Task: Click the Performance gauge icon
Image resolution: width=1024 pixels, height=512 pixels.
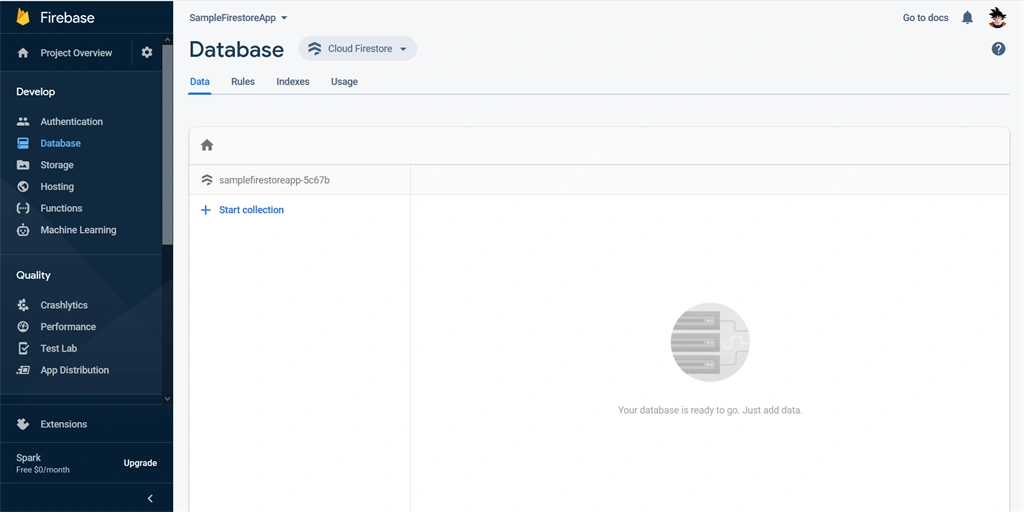Action: click(x=23, y=327)
